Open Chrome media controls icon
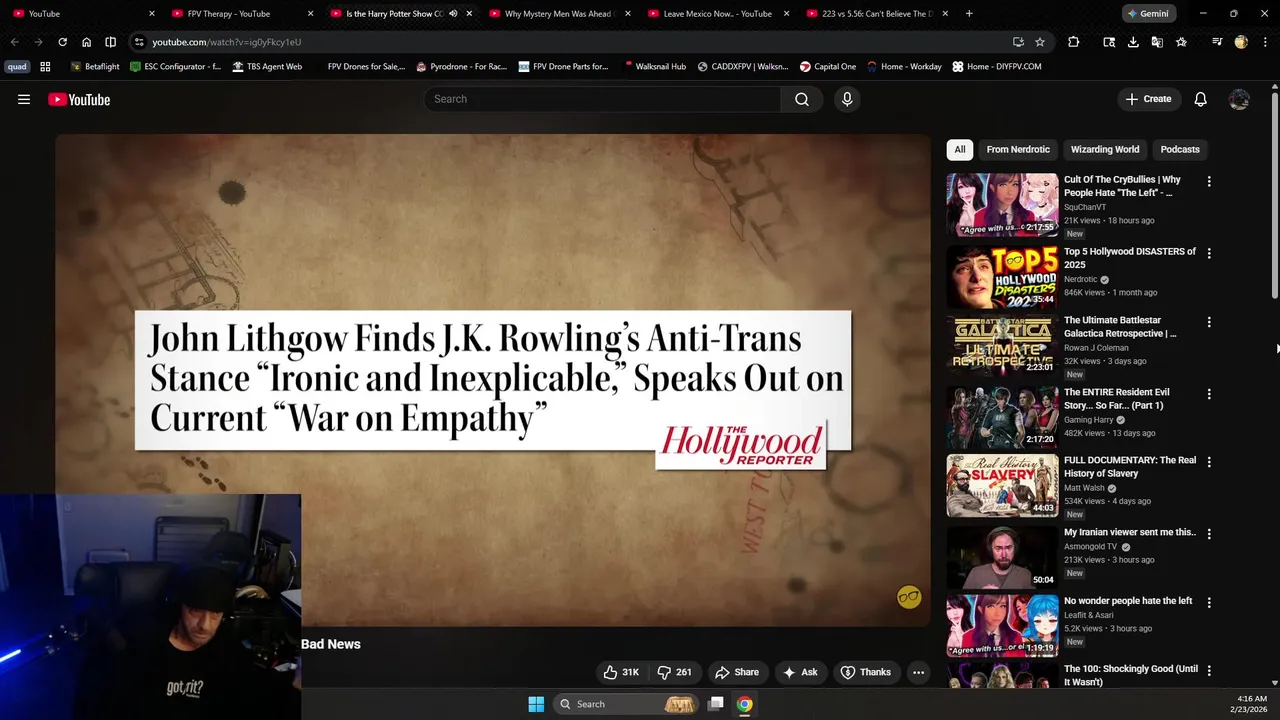The height and width of the screenshot is (720, 1280). pos(1217,42)
